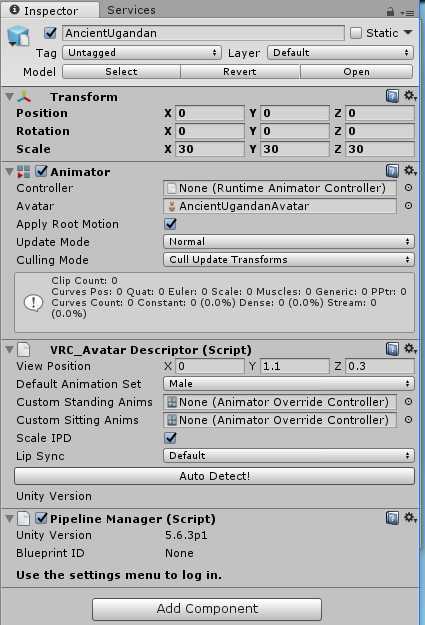
Task: Click the Add Component button
Action: coord(207,609)
